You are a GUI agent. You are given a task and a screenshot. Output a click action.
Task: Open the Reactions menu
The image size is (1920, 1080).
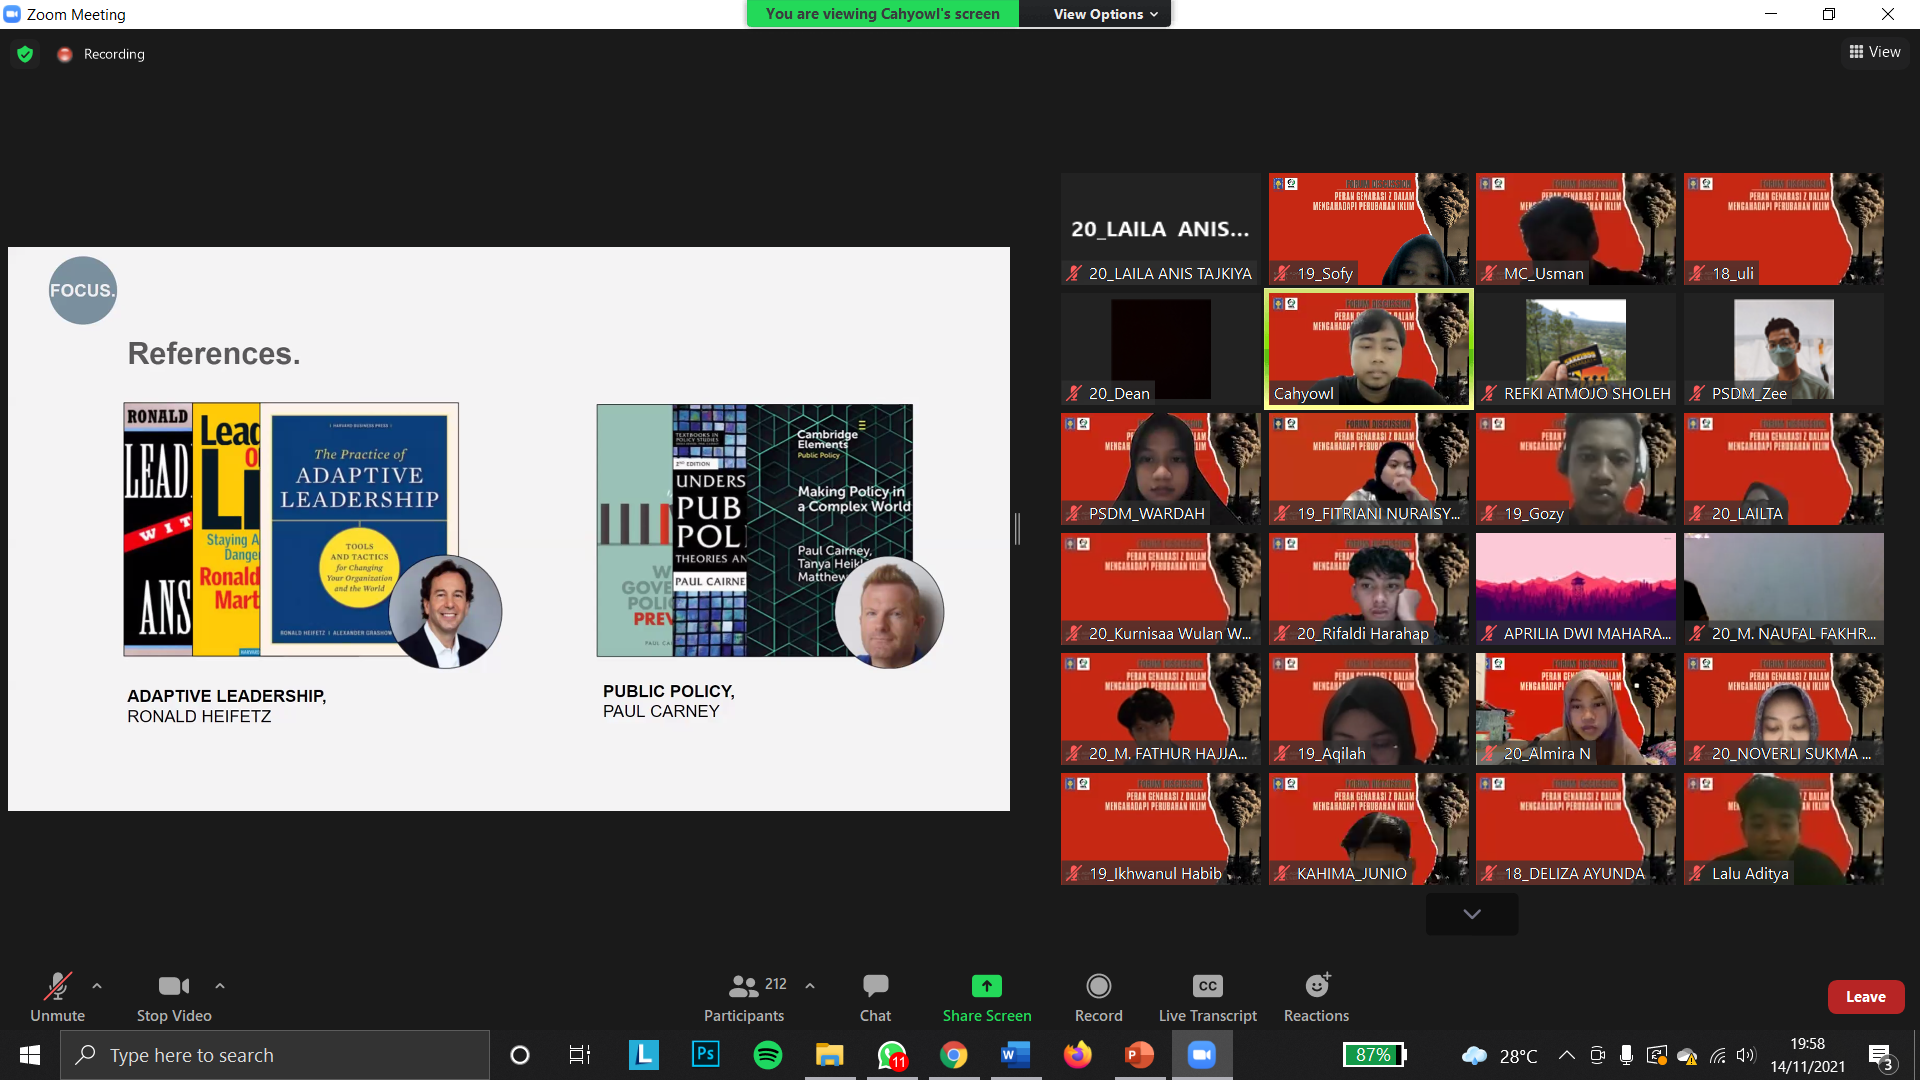pyautogui.click(x=1317, y=997)
